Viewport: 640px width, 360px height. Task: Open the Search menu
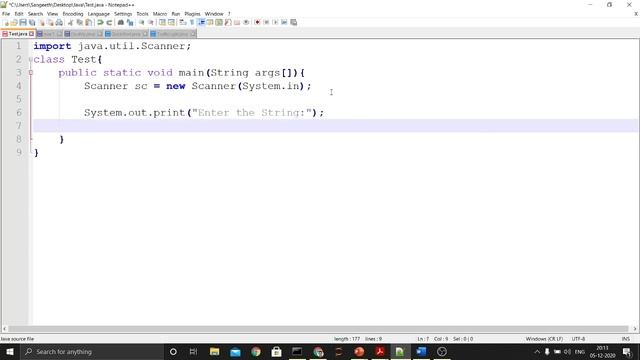click(35, 14)
